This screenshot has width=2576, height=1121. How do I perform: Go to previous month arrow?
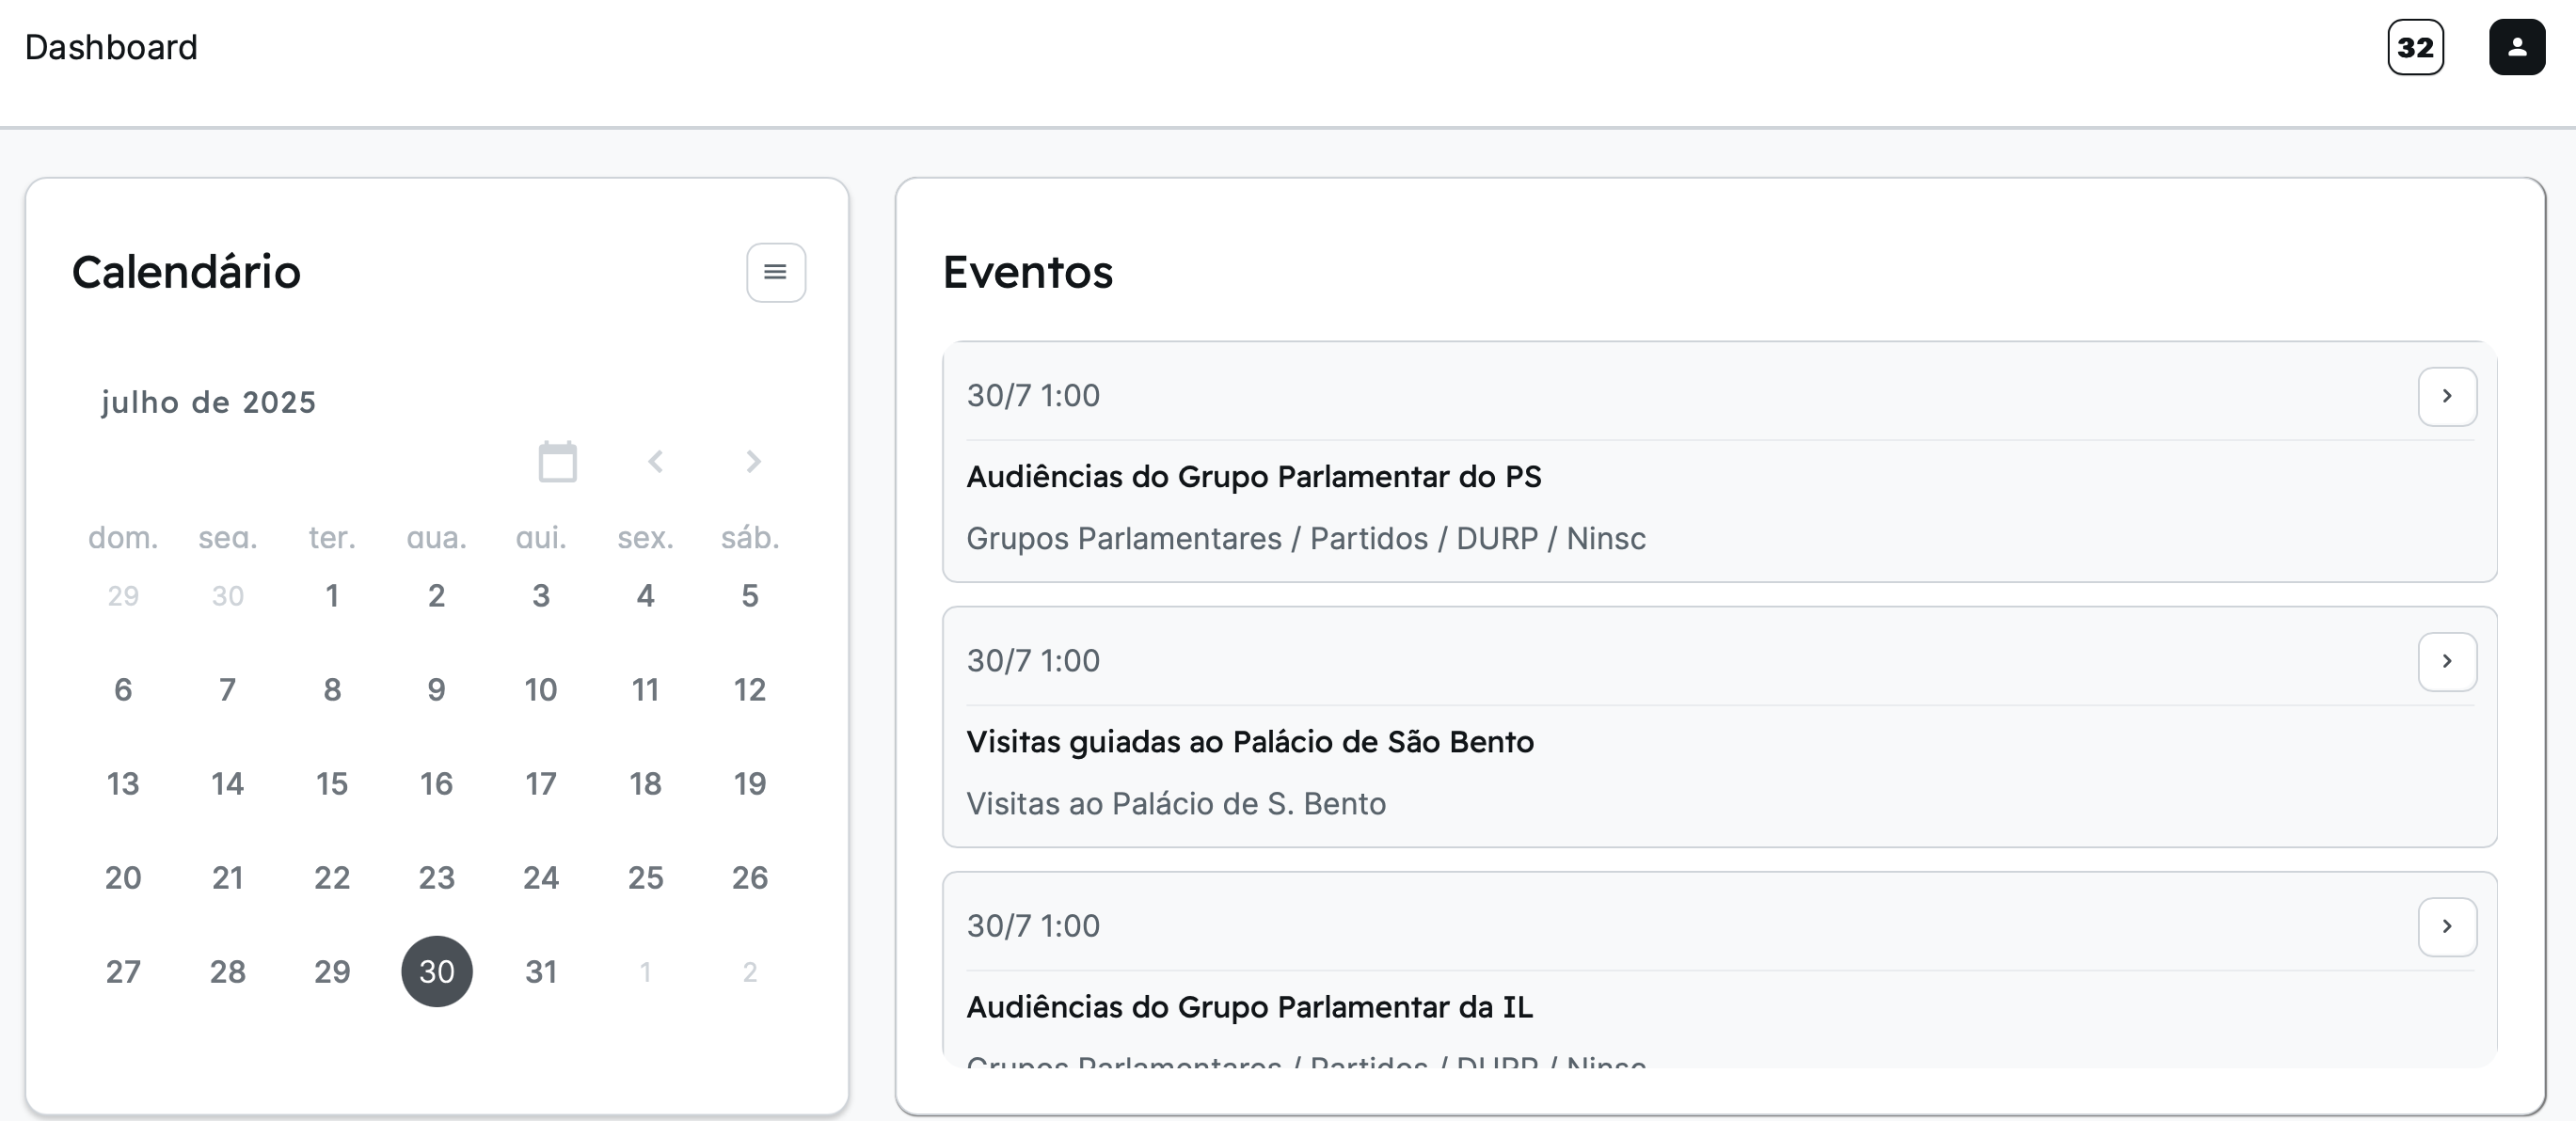(655, 461)
